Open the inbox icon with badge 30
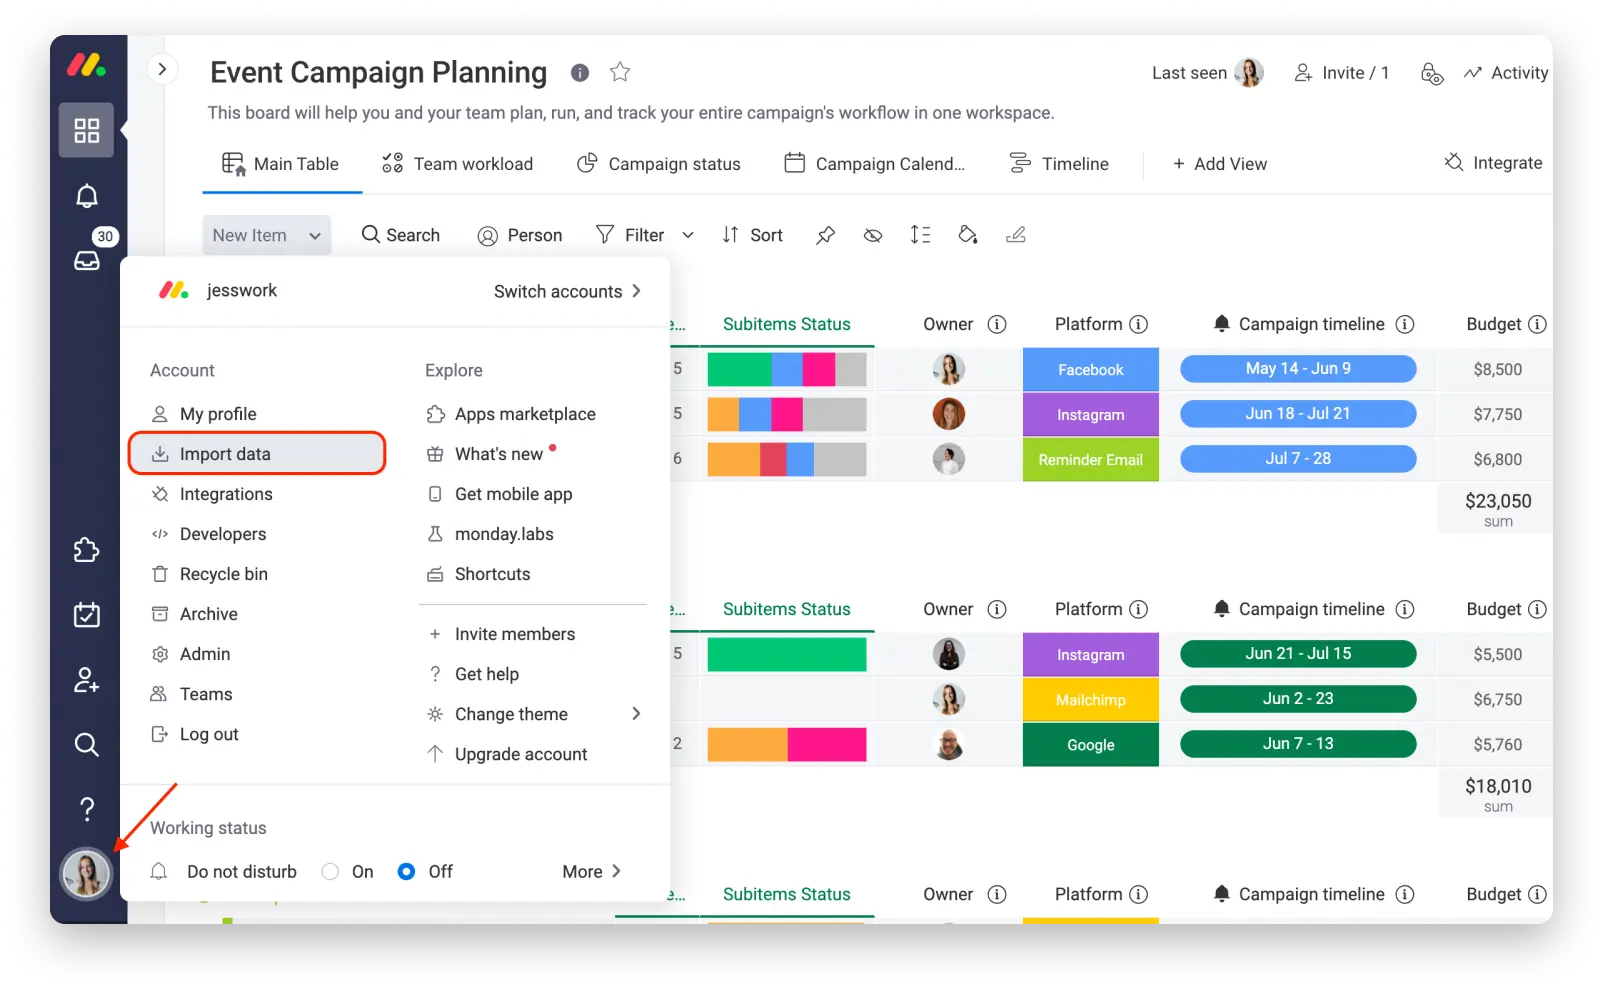The image size is (1603, 989). [x=87, y=259]
